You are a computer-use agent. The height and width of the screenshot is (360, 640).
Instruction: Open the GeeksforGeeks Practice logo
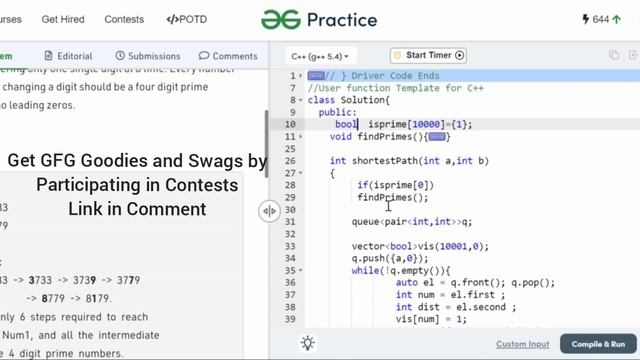[x=319, y=20]
